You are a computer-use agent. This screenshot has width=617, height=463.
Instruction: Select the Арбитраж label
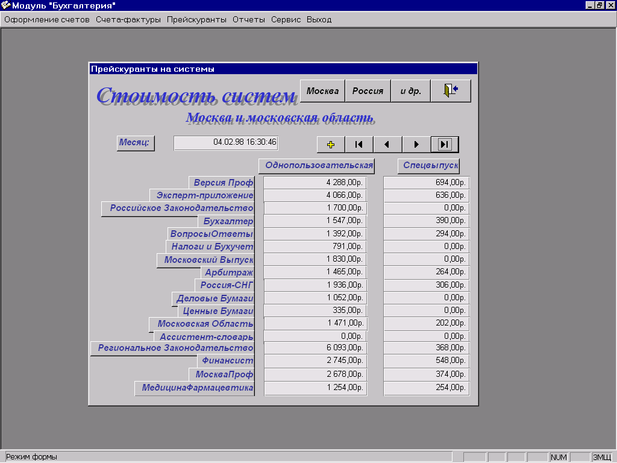pos(227,273)
